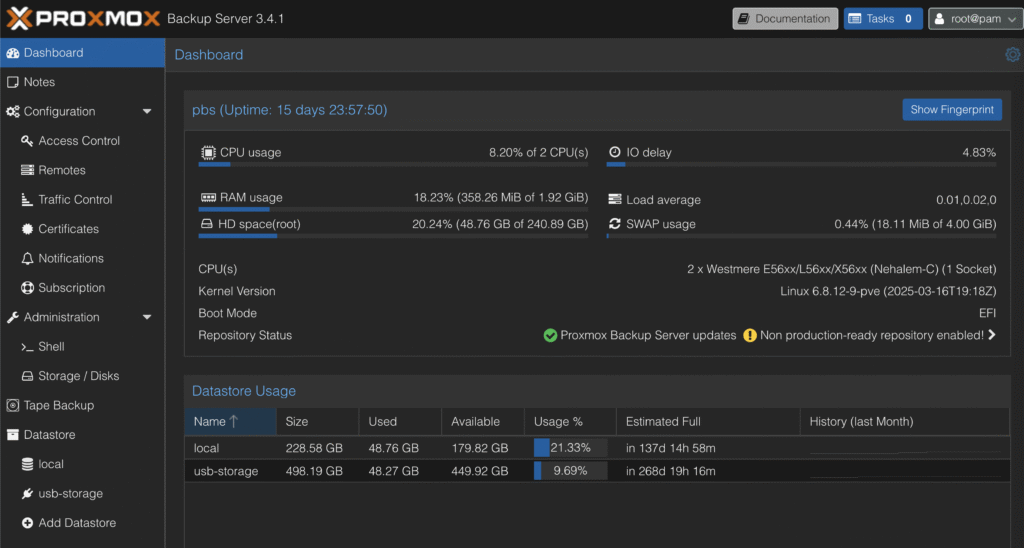This screenshot has width=1024, height=548.
Task: Click the local datastore database icon
Action: (27, 464)
